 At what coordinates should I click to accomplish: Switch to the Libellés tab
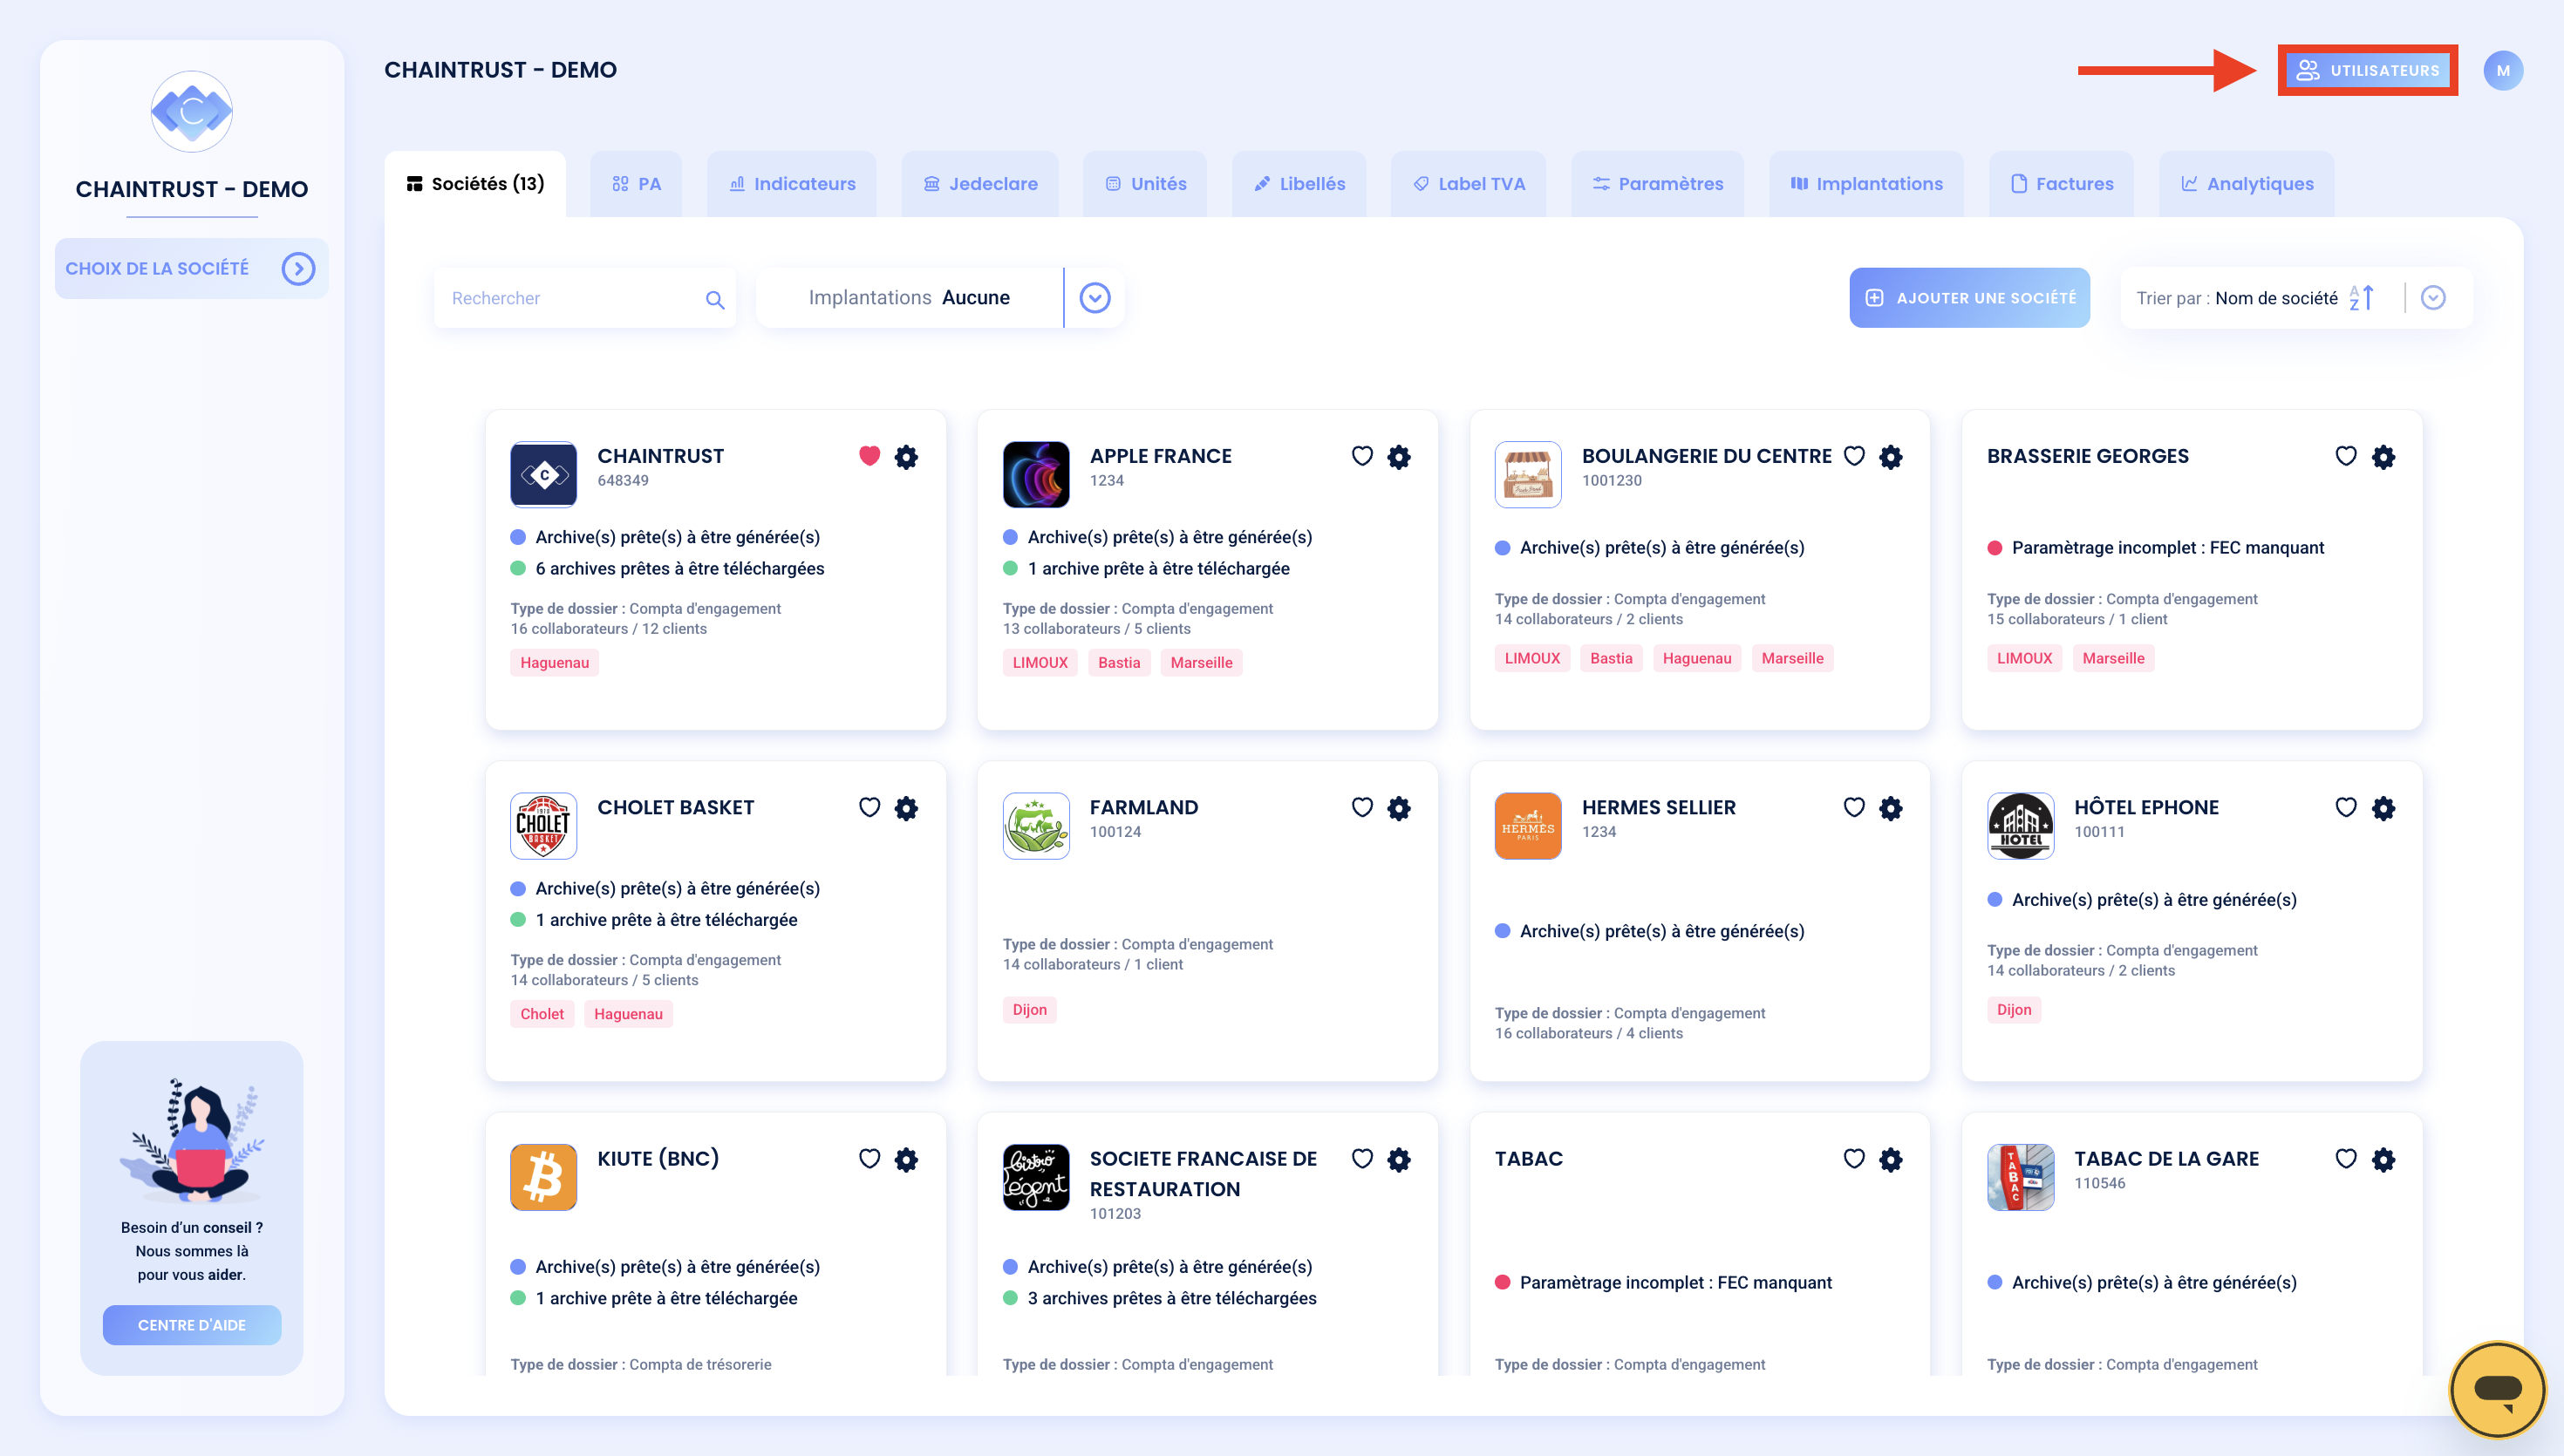(1299, 184)
